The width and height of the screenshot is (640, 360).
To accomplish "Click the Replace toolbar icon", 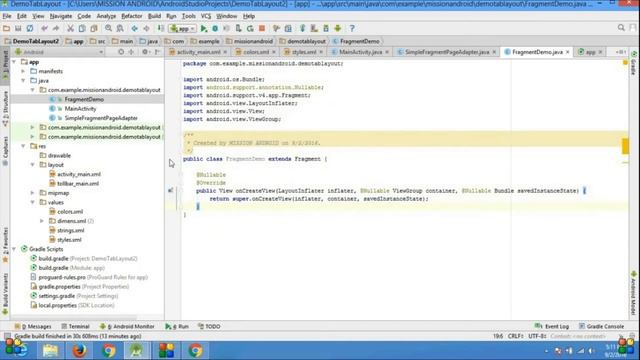I will [120, 28].
